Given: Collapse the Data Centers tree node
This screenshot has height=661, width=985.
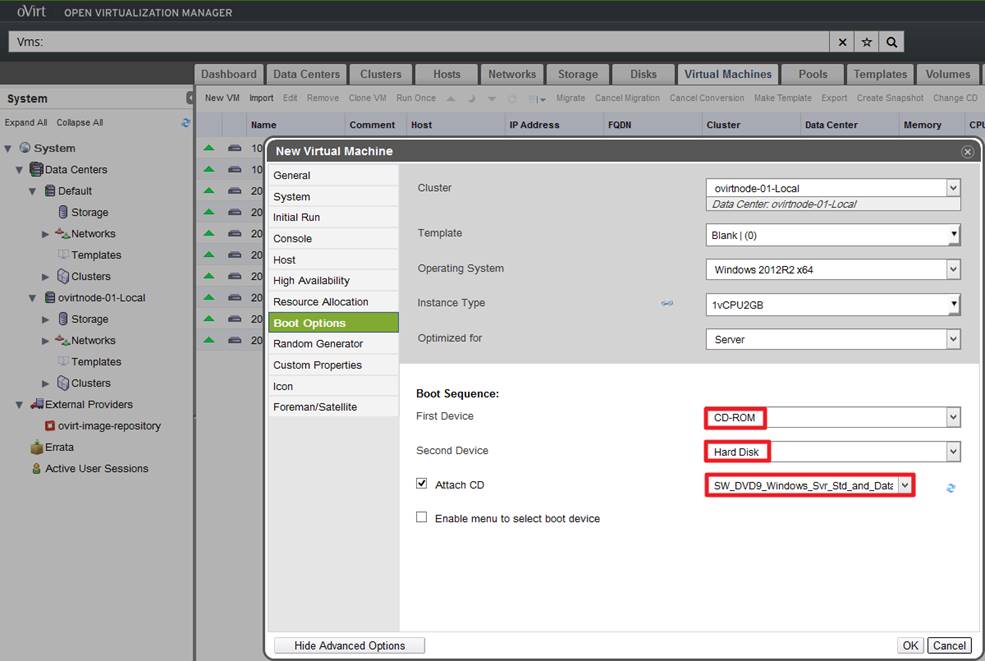Looking at the screenshot, I should 19,170.
